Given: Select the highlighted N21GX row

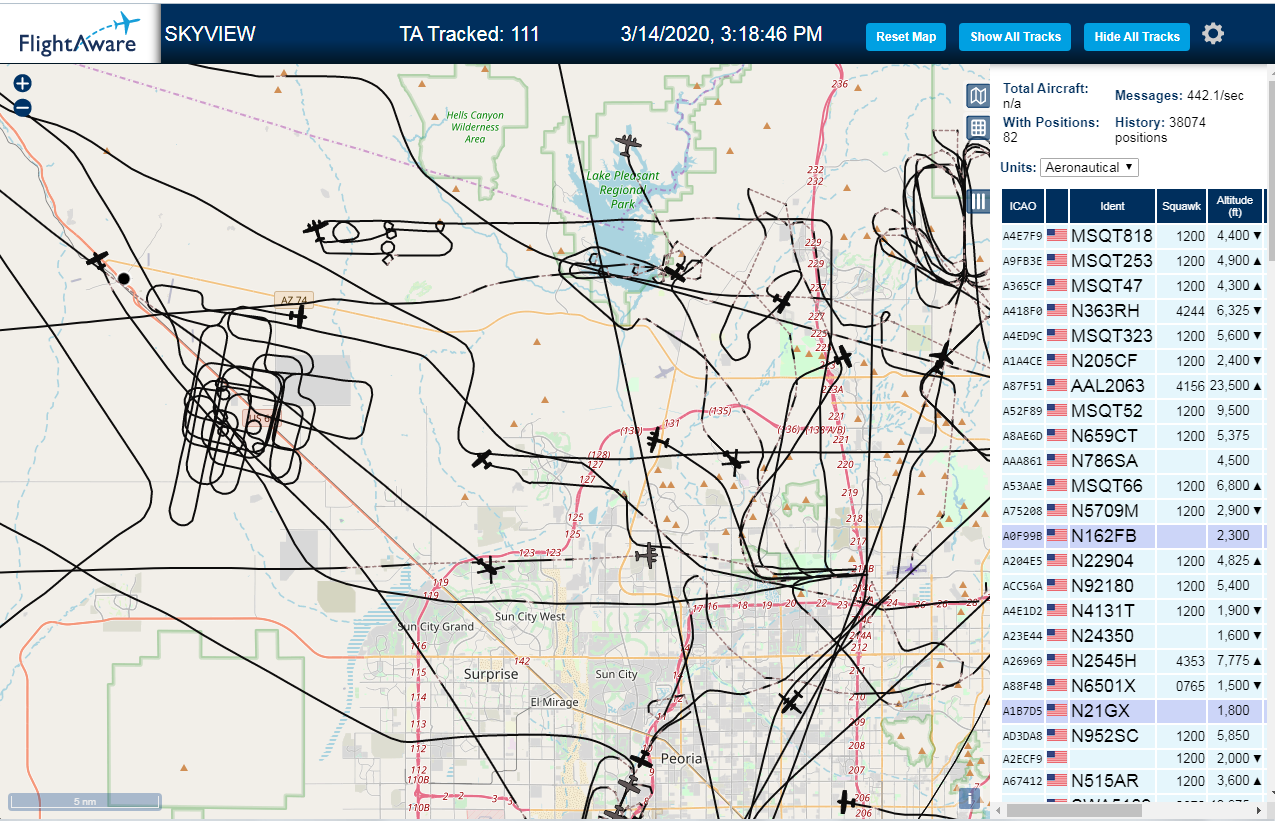Looking at the screenshot, I should pos(1133,711).
